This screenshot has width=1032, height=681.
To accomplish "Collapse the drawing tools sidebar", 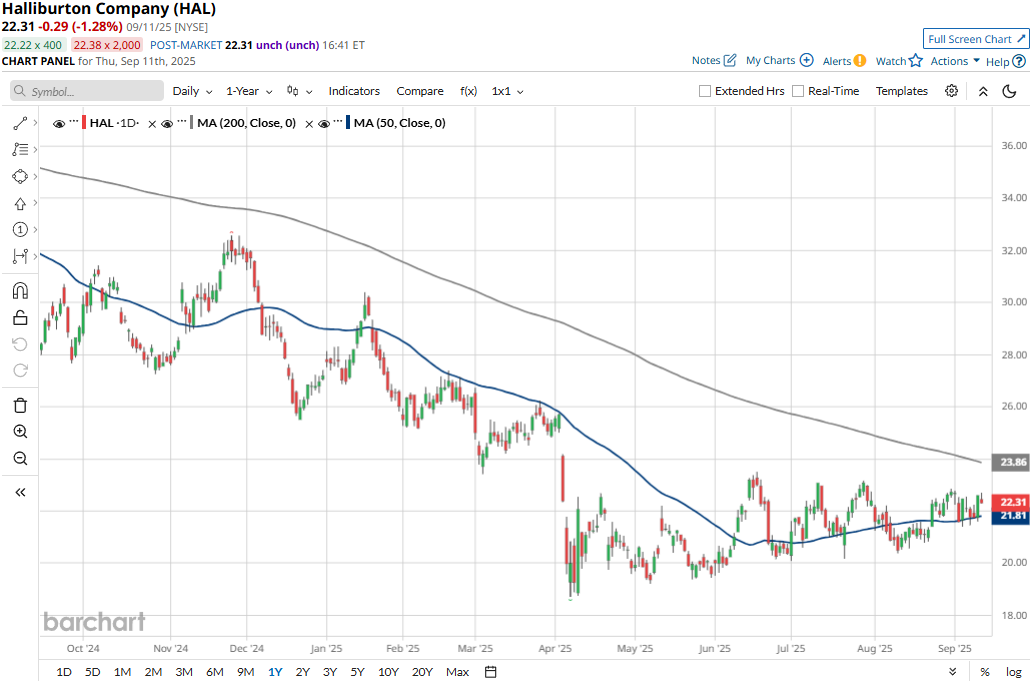I will pyautogui.click(x=20, y=492).
